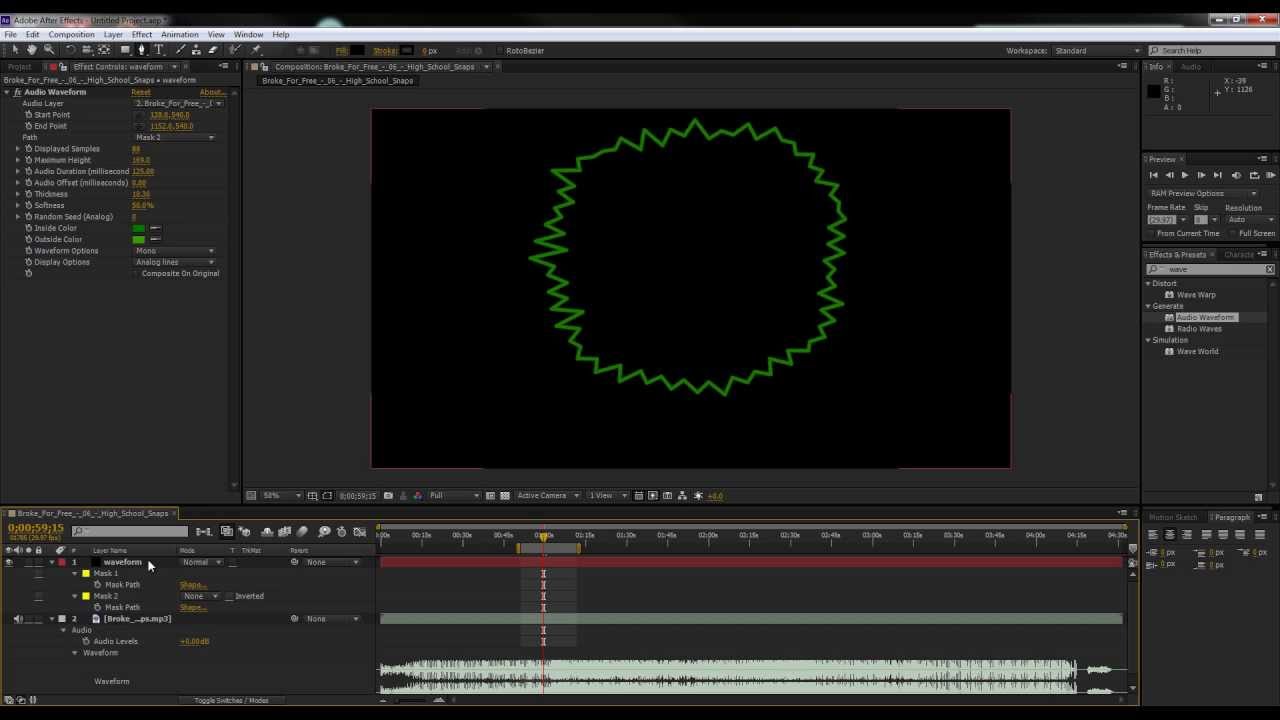Open the Animation menu
The height and width of the screenshot is (720, 1280).
pyautogui.click(x=180, y=35)
